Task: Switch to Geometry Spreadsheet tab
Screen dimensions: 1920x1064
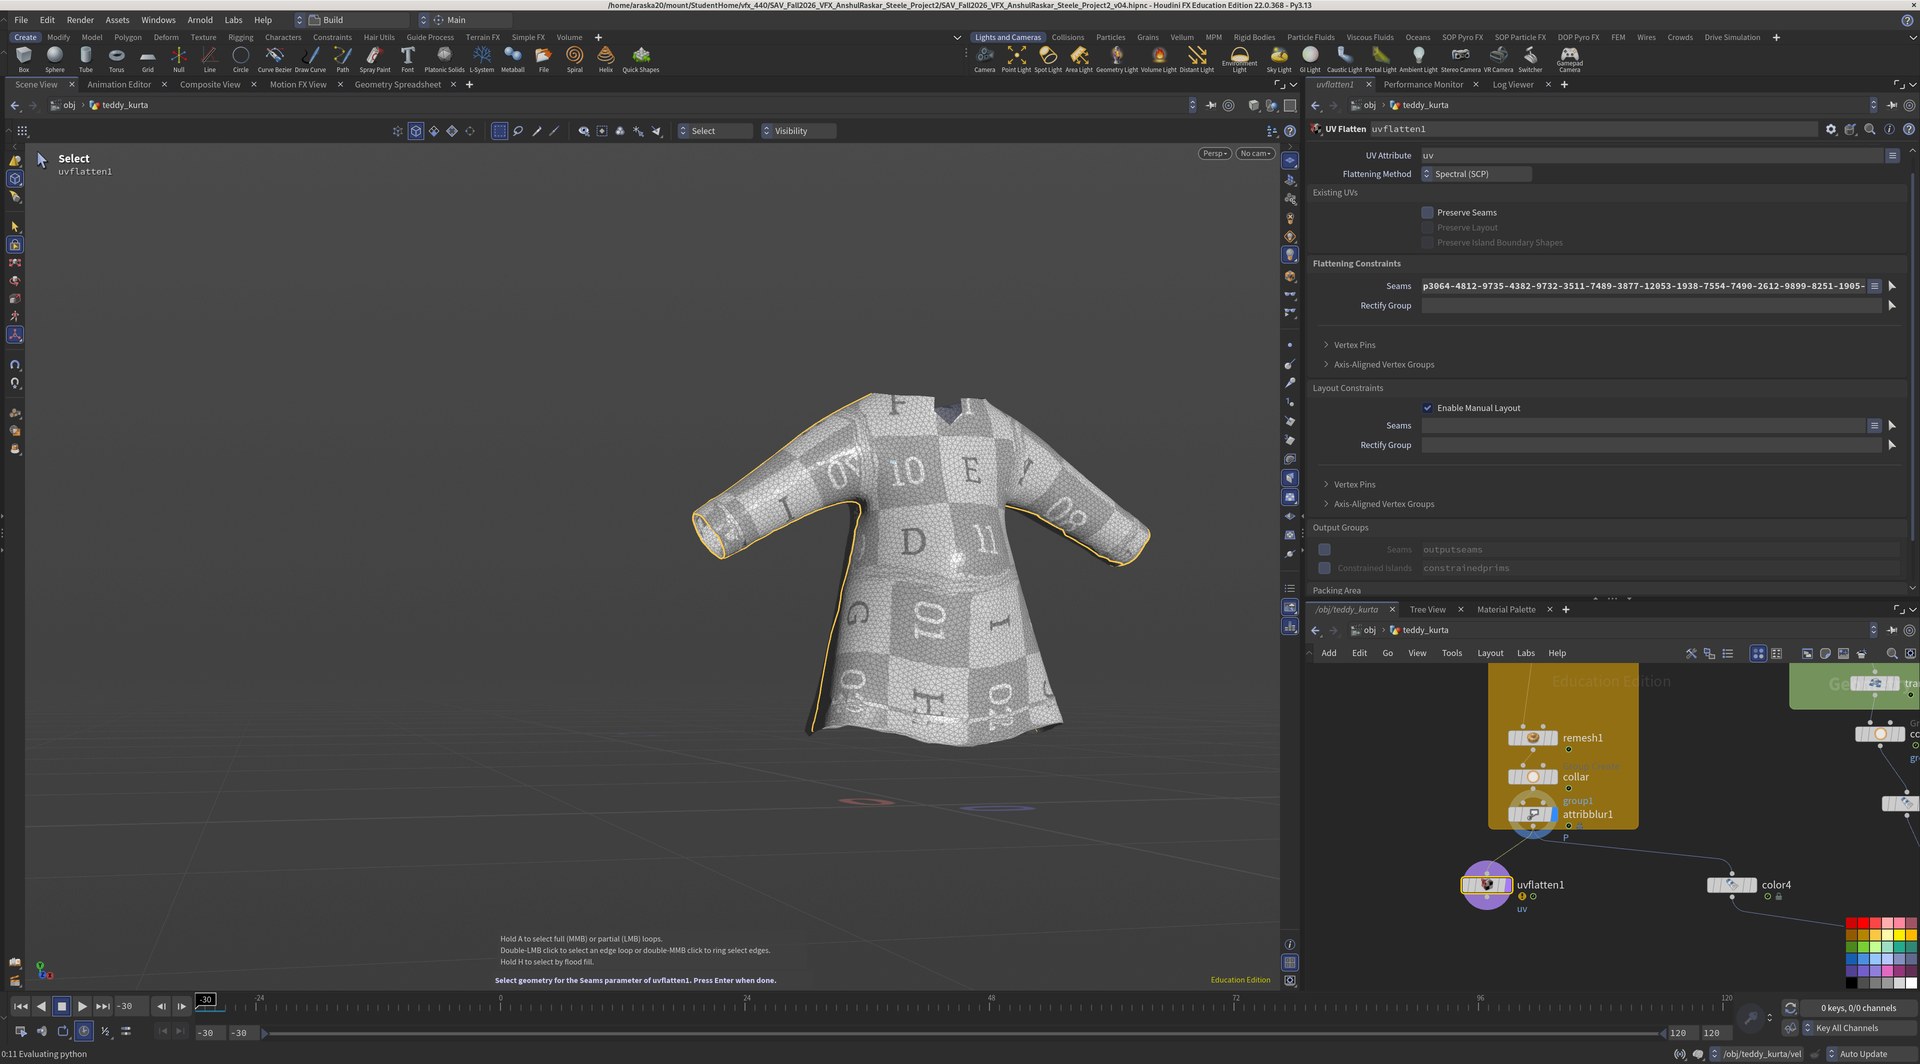Action: pos(397,85)
